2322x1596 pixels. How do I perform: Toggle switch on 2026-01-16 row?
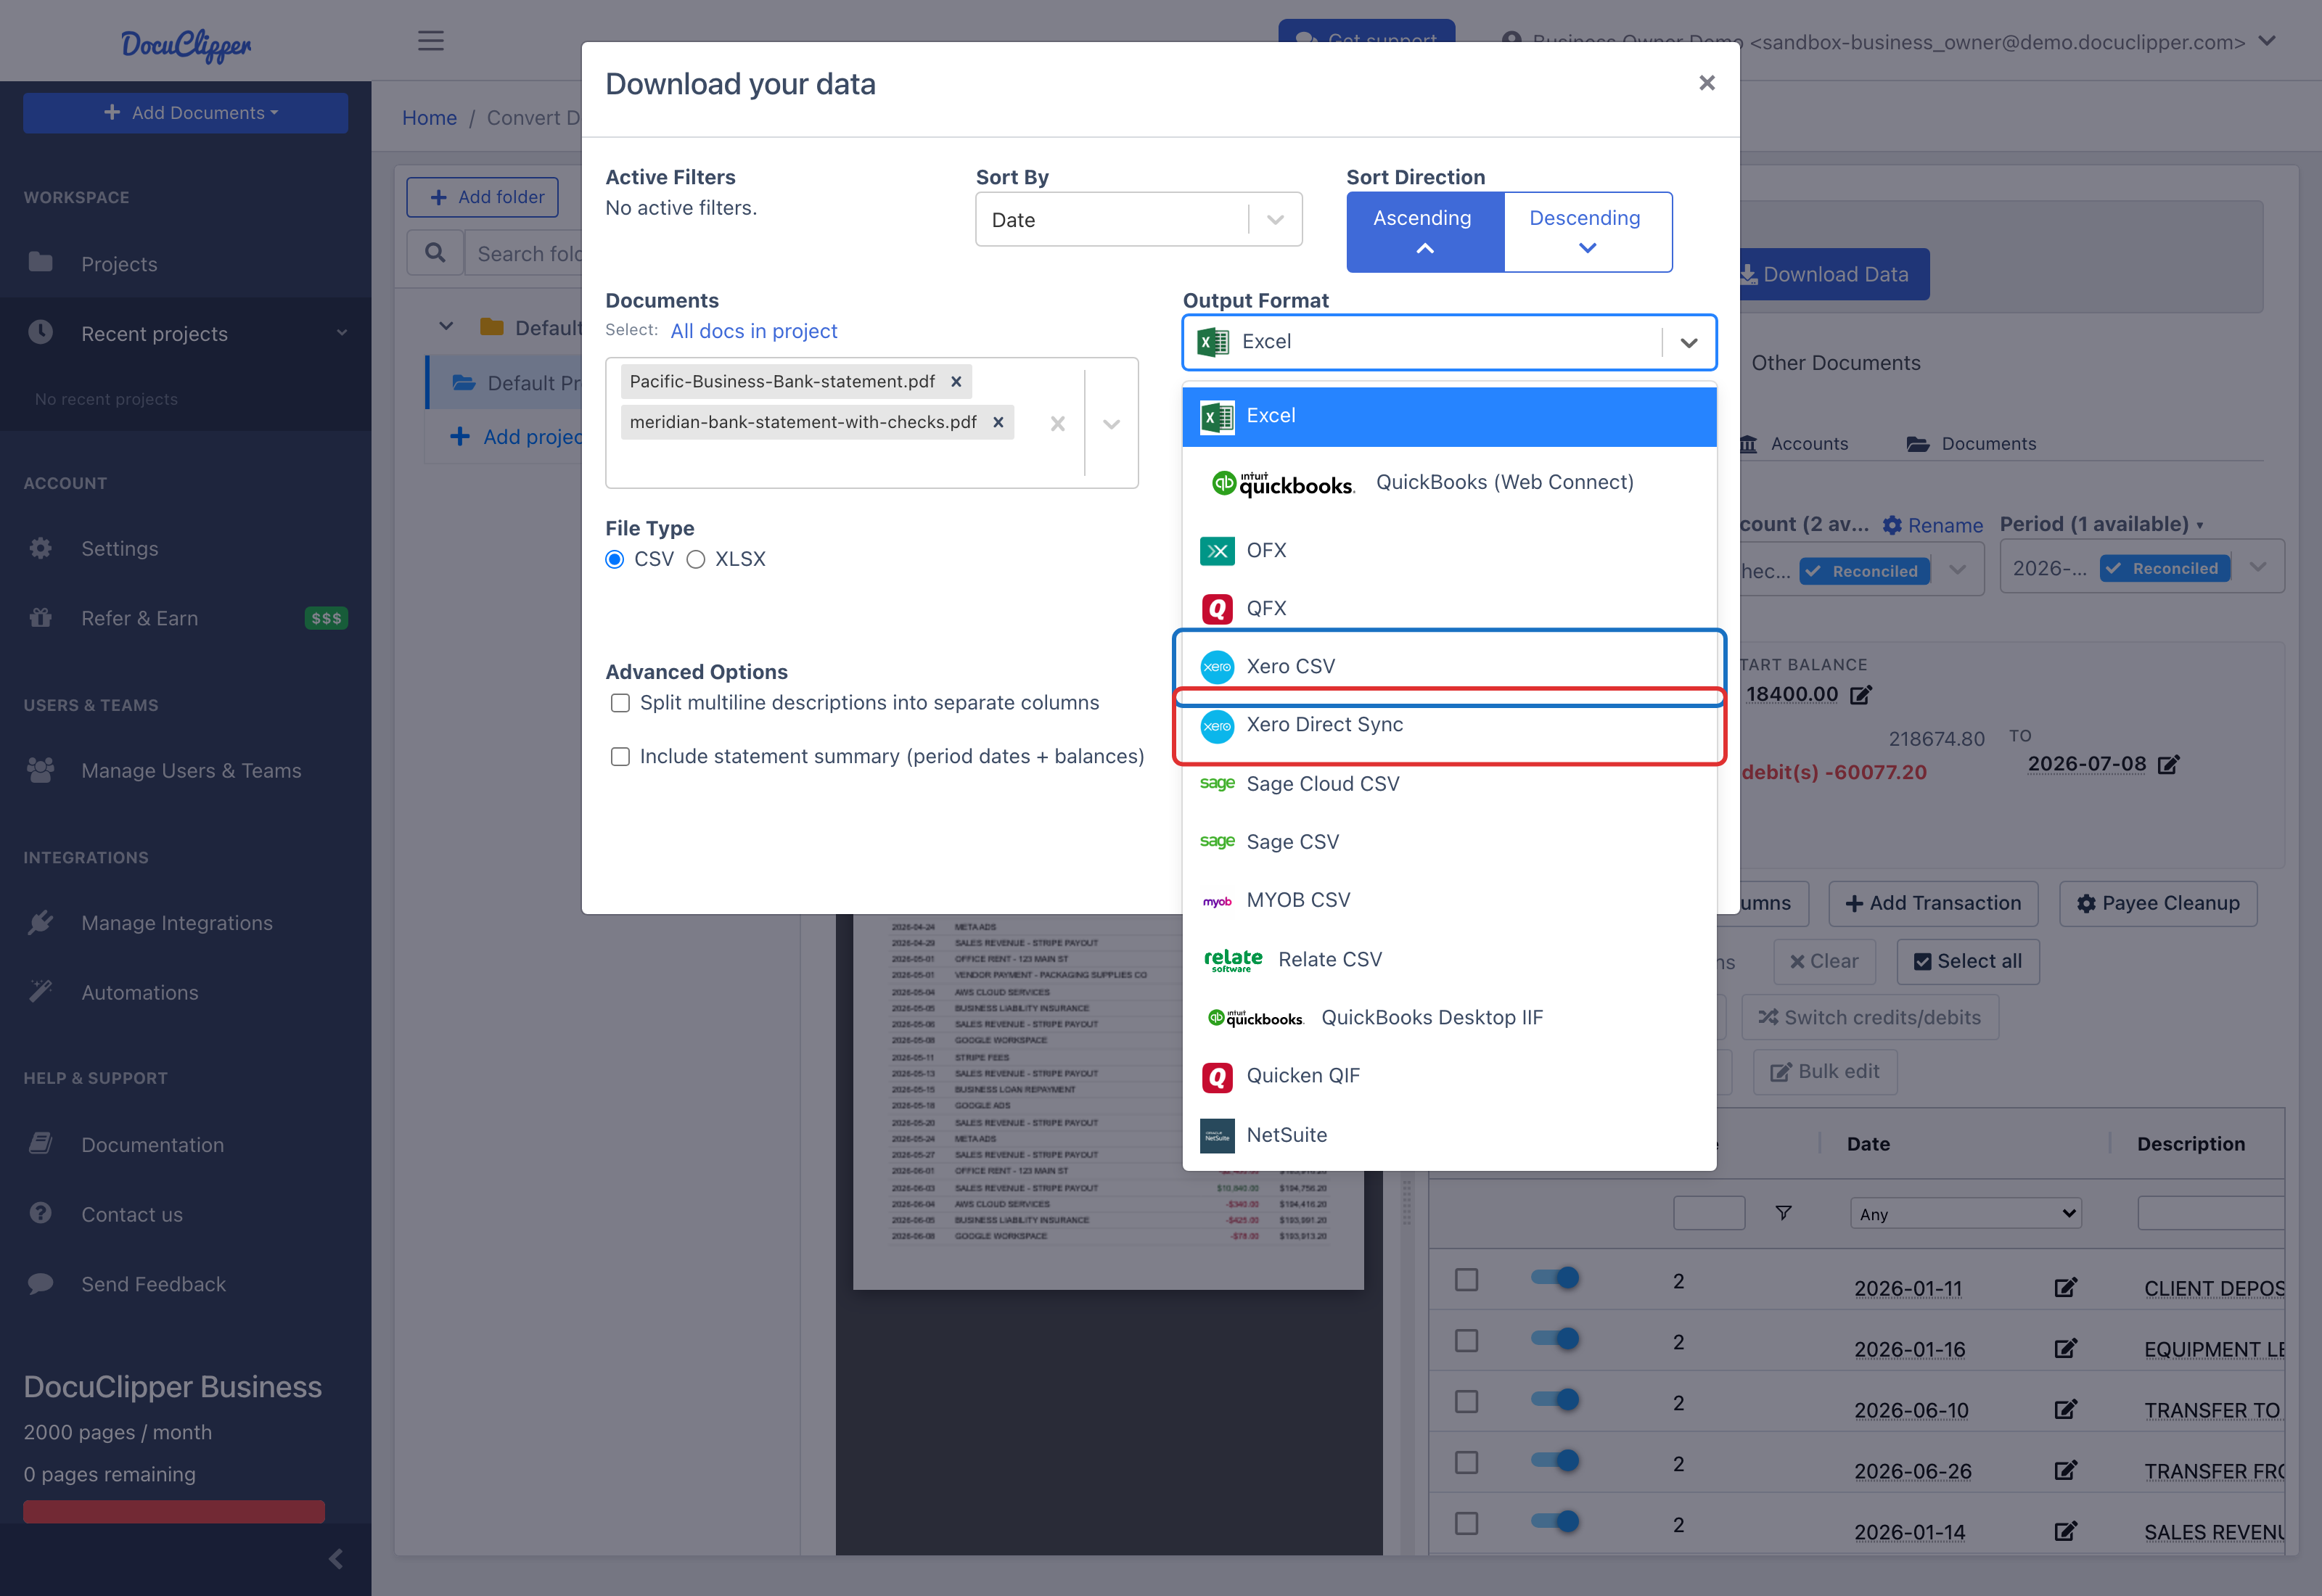1555,1340
